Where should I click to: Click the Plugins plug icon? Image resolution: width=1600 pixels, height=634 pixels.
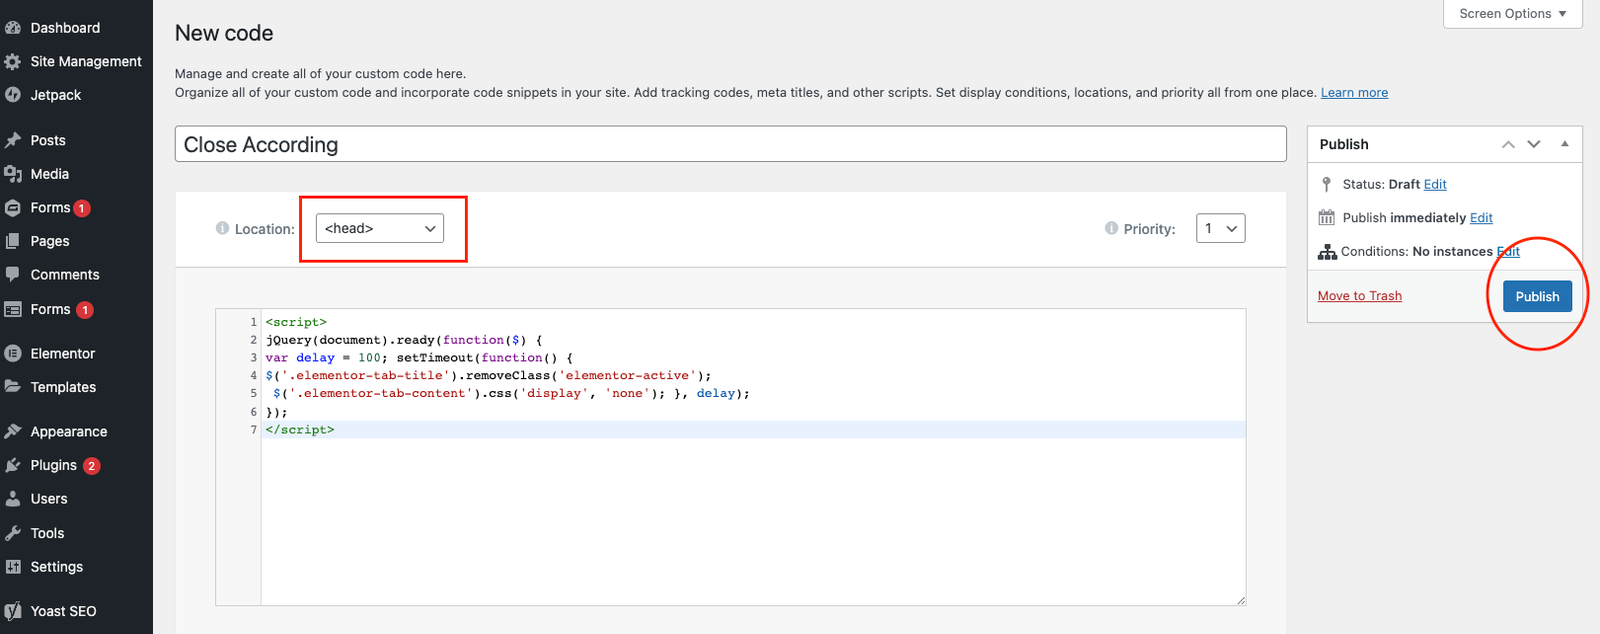[x=13, y=465]
